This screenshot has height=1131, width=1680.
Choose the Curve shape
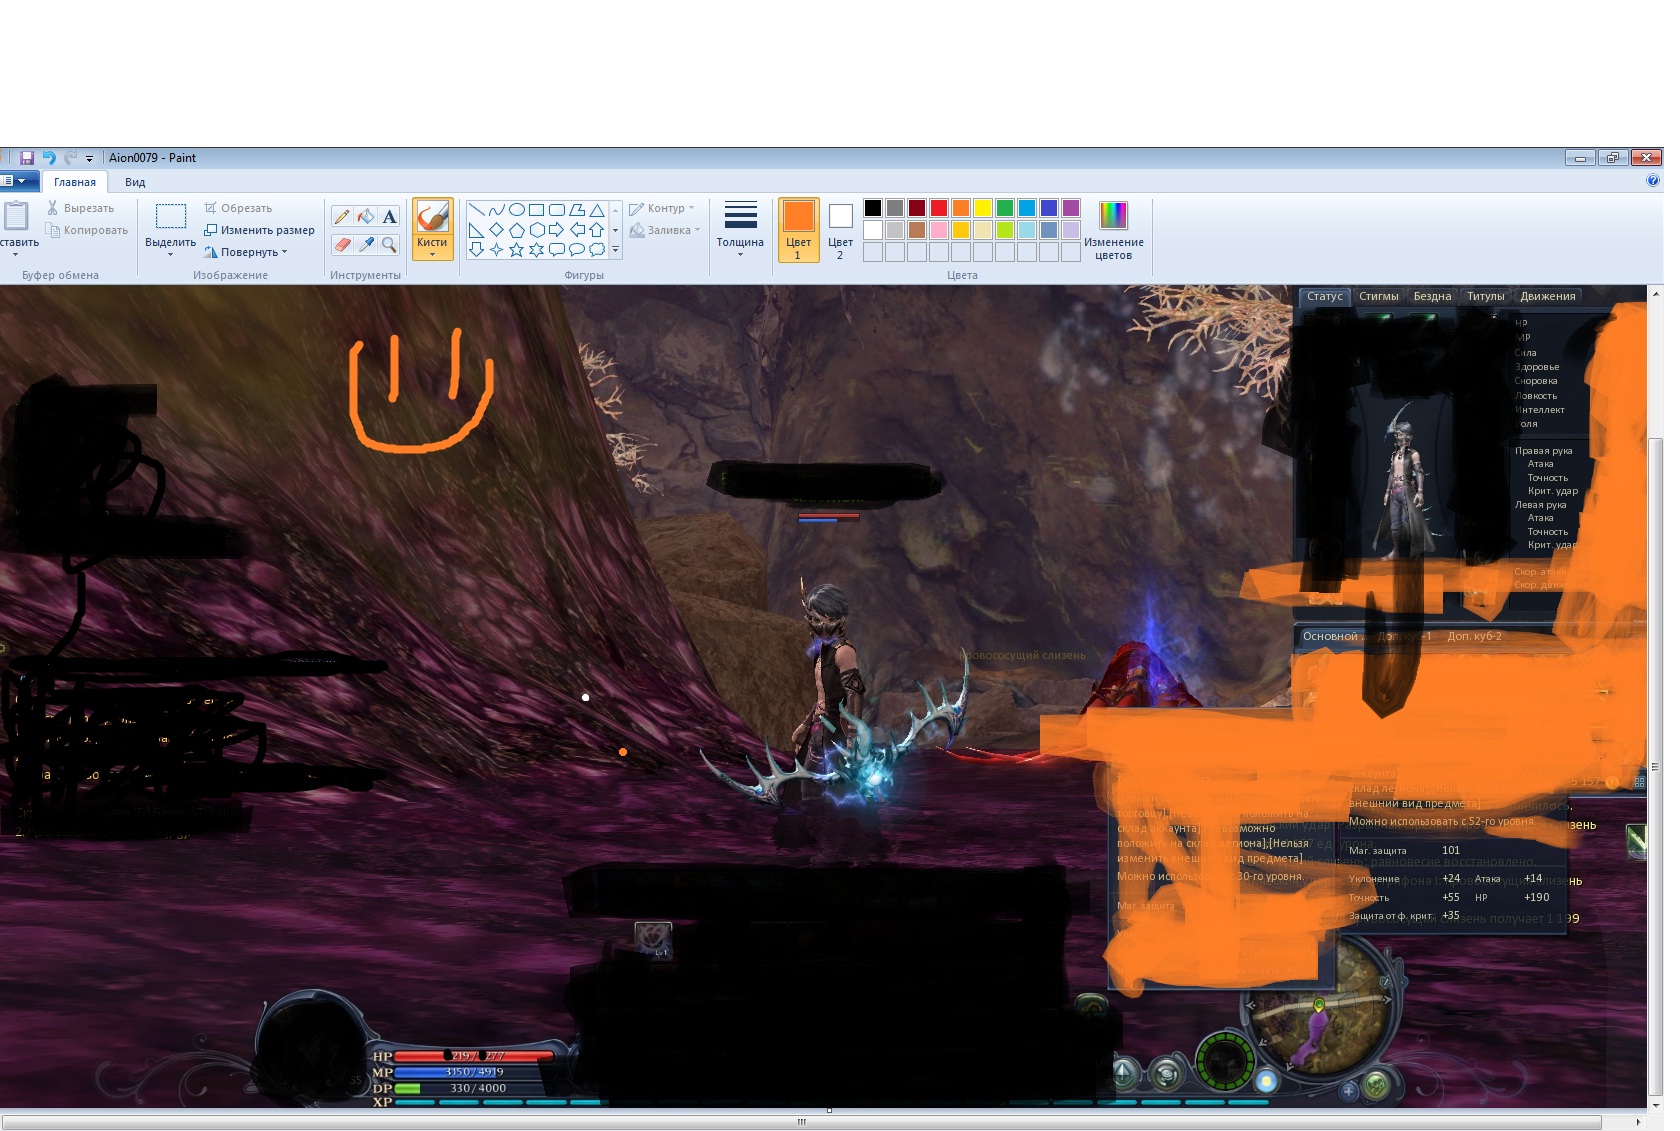[x=497, y=210]
